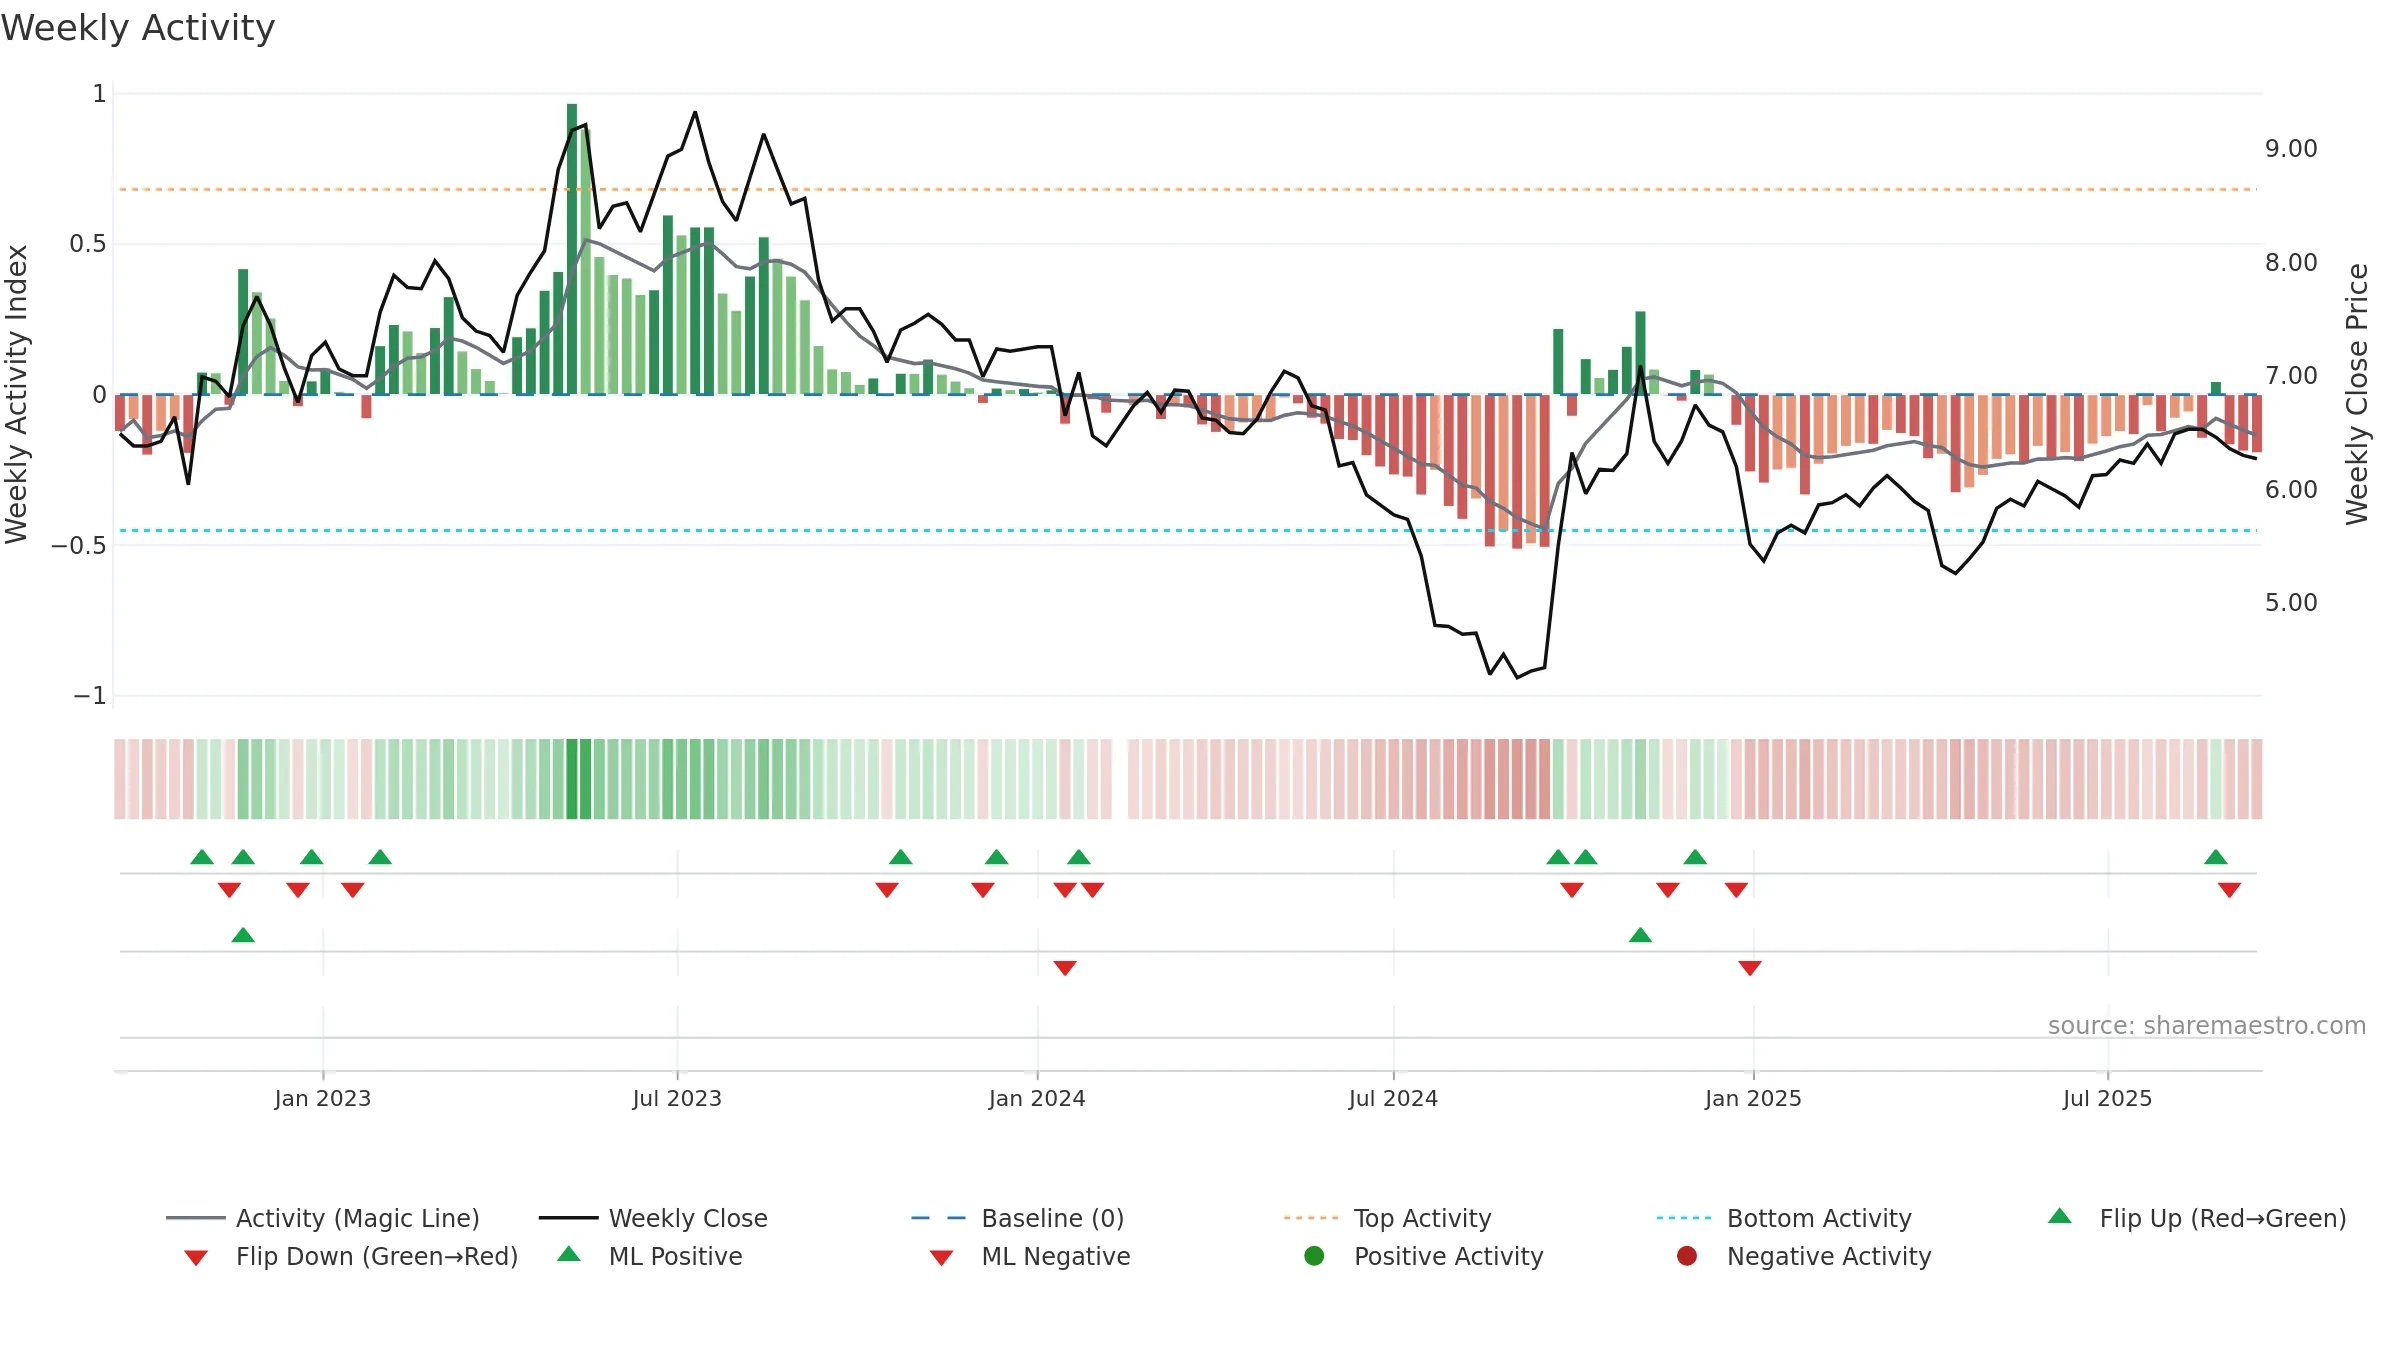Click the flip-down marker nearest Jan 2025
This screenshot has width=2400, height=1350.
pyautogui.click(x=1736, y=890)
